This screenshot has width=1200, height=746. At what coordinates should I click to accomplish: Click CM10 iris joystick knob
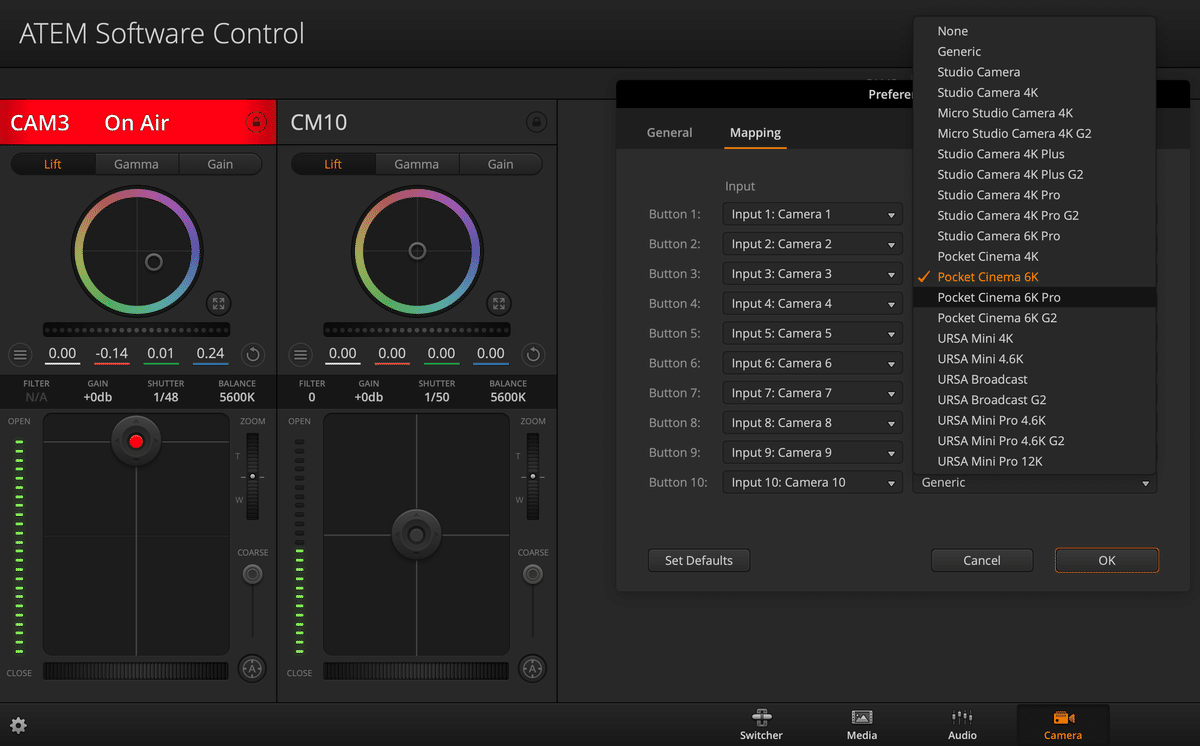click(x=416, y=533)
